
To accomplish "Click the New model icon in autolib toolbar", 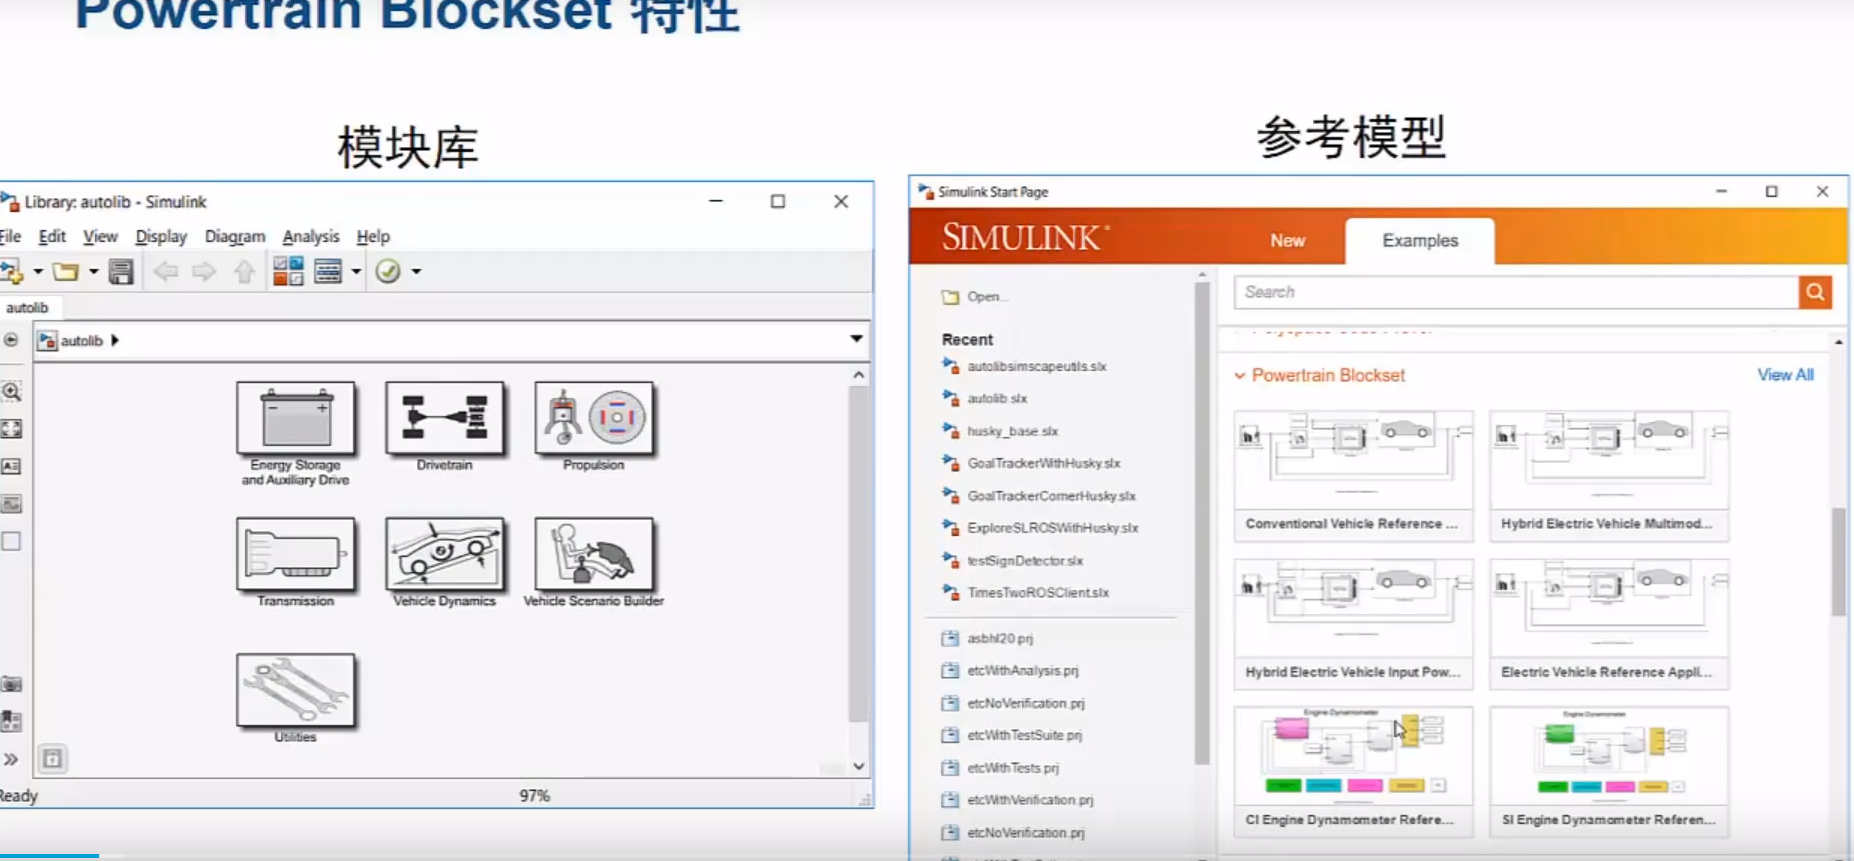I will [x=12, y=271].
